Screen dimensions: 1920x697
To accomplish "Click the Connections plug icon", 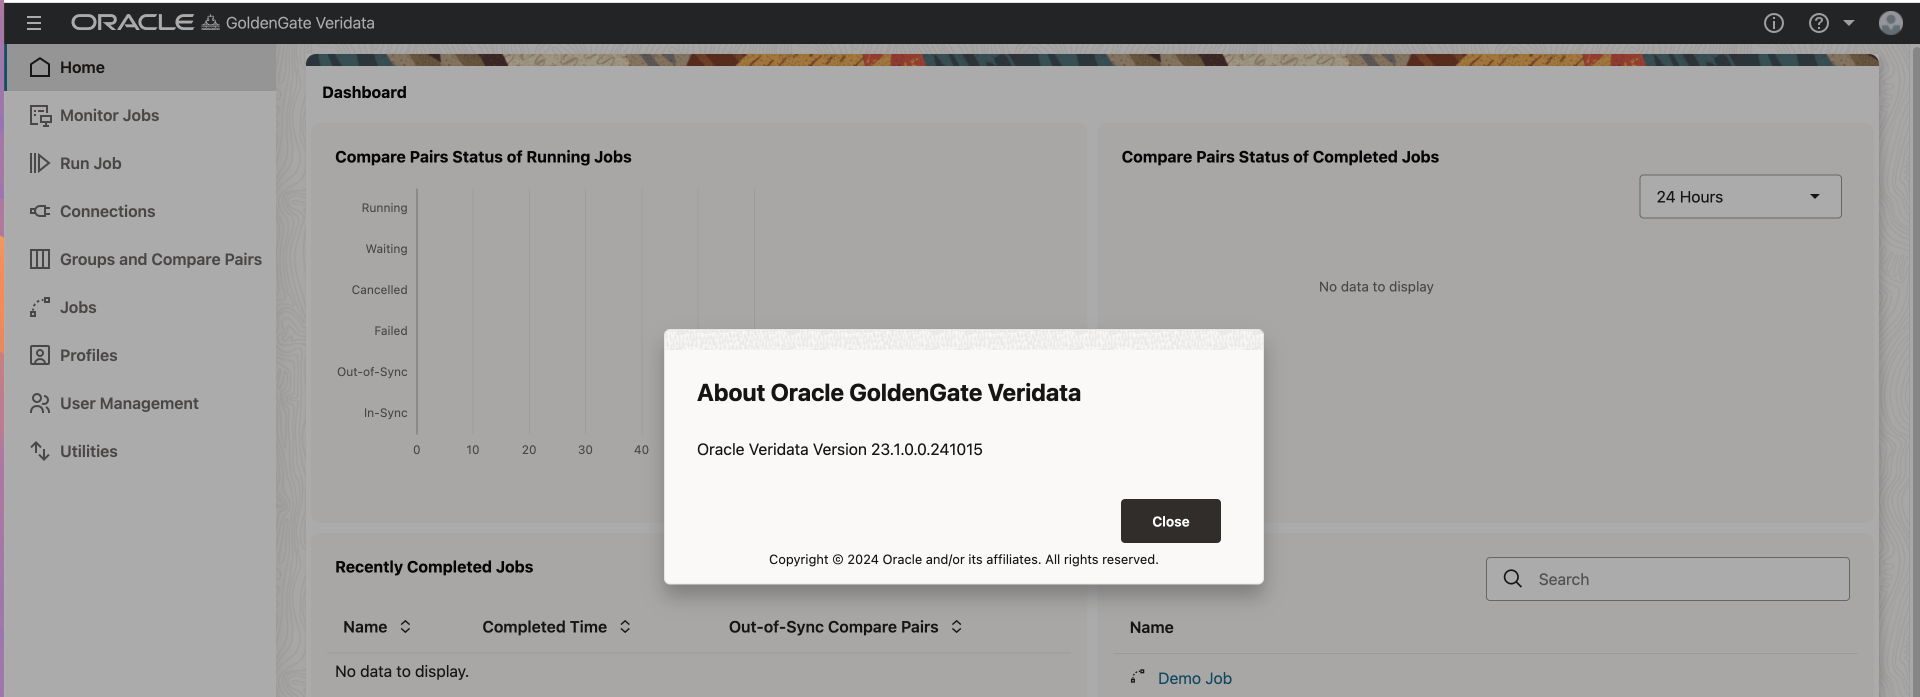I will pos(40,211).
